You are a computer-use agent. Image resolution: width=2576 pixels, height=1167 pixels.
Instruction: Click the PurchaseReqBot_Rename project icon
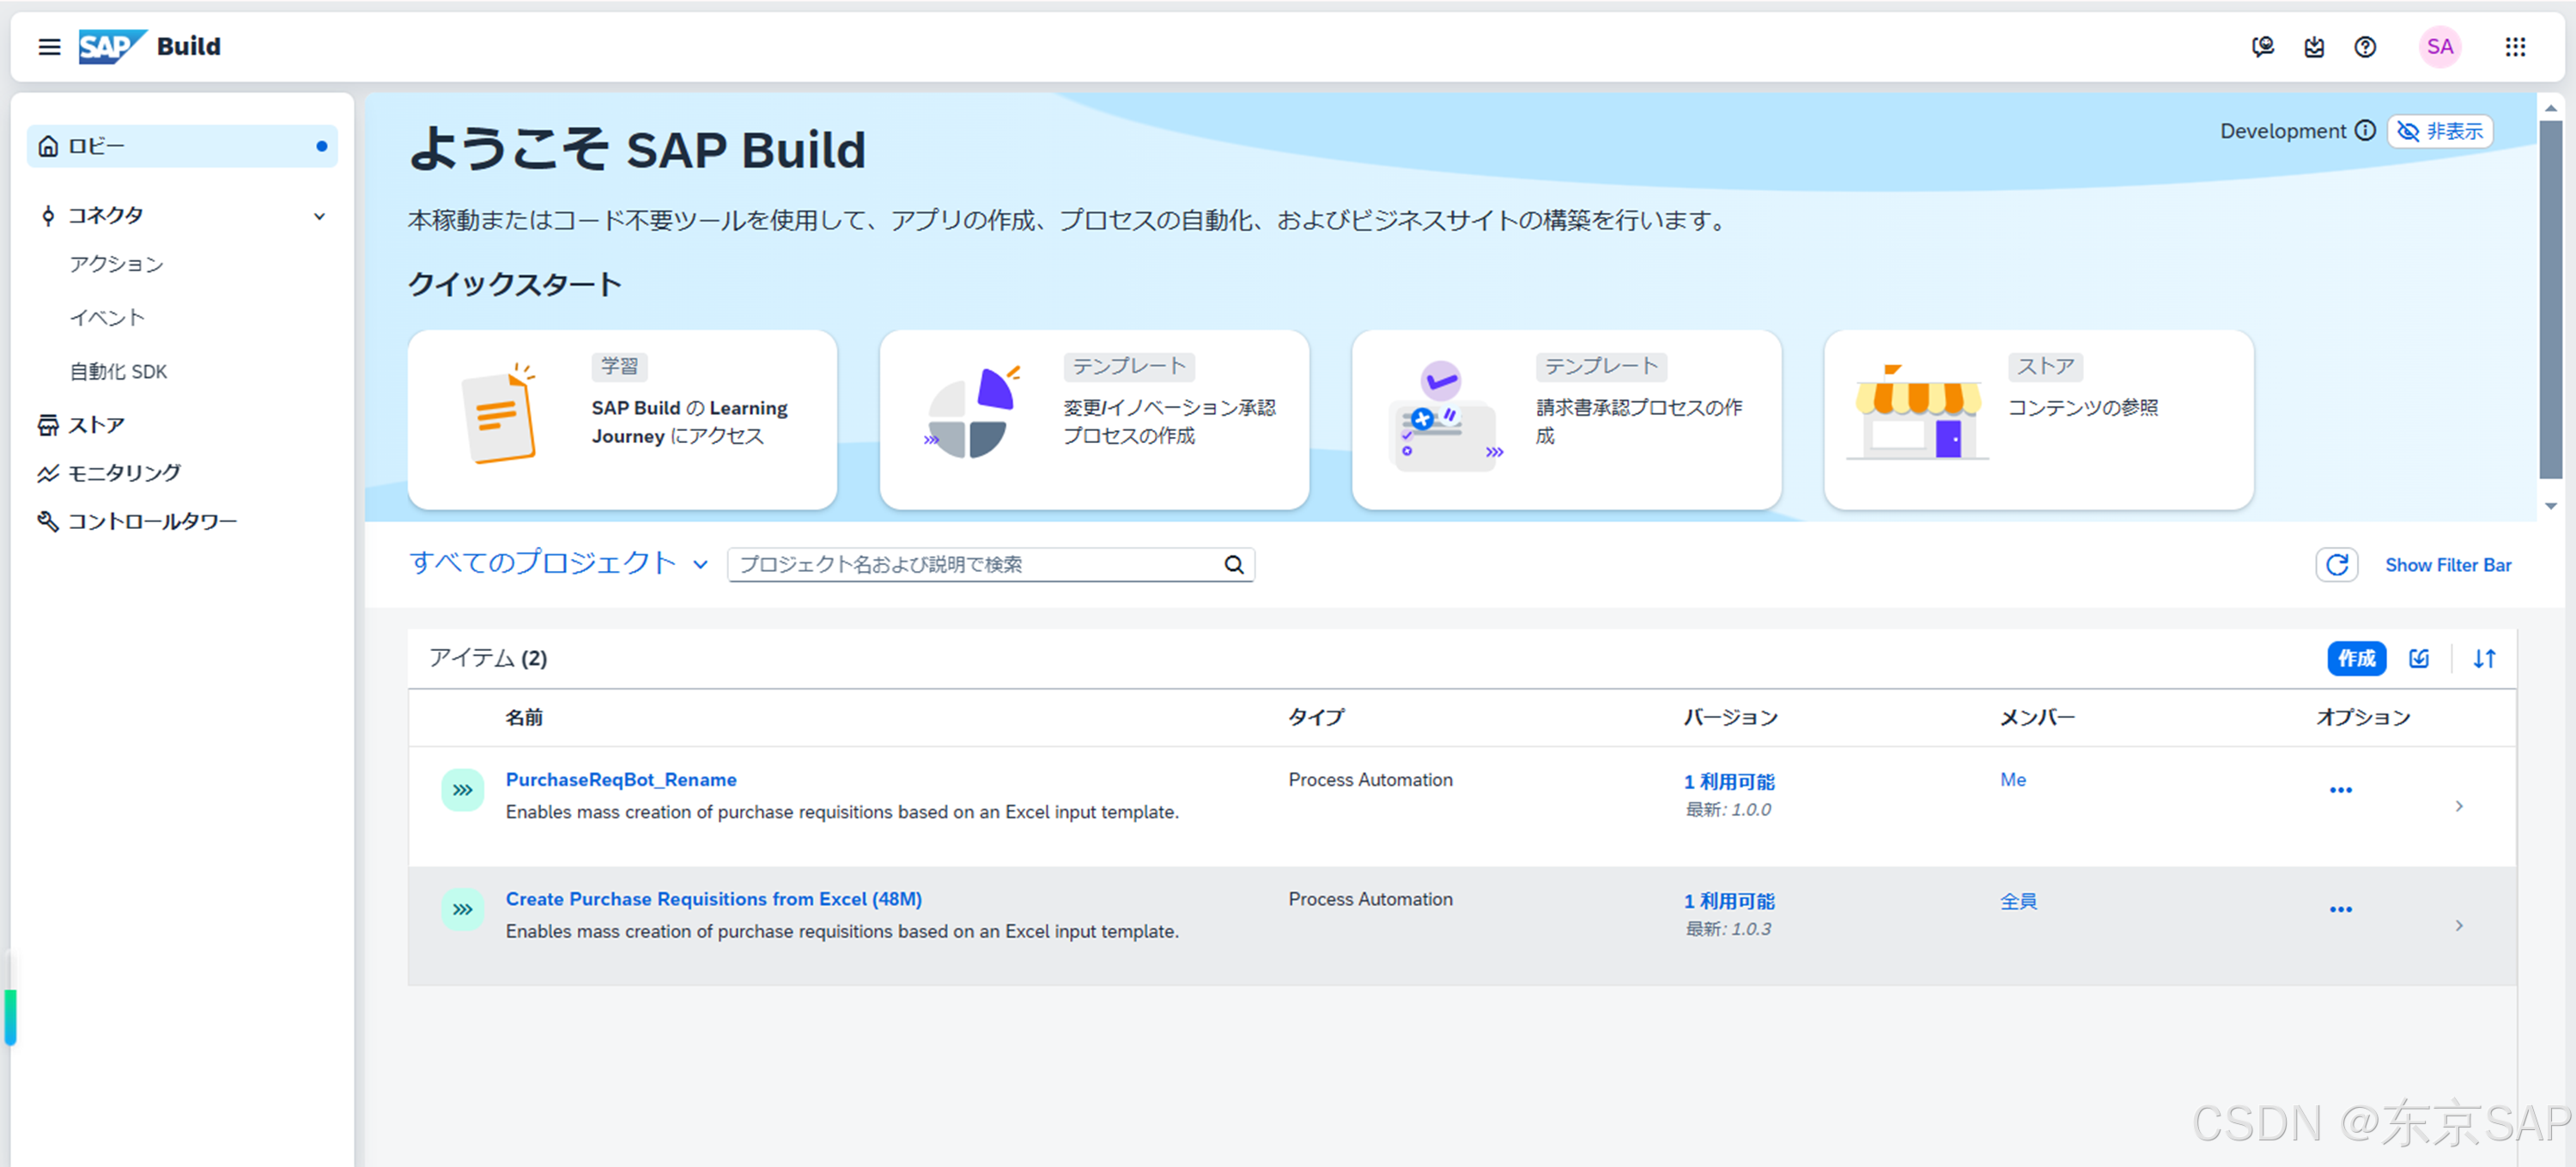click(463, 790)
